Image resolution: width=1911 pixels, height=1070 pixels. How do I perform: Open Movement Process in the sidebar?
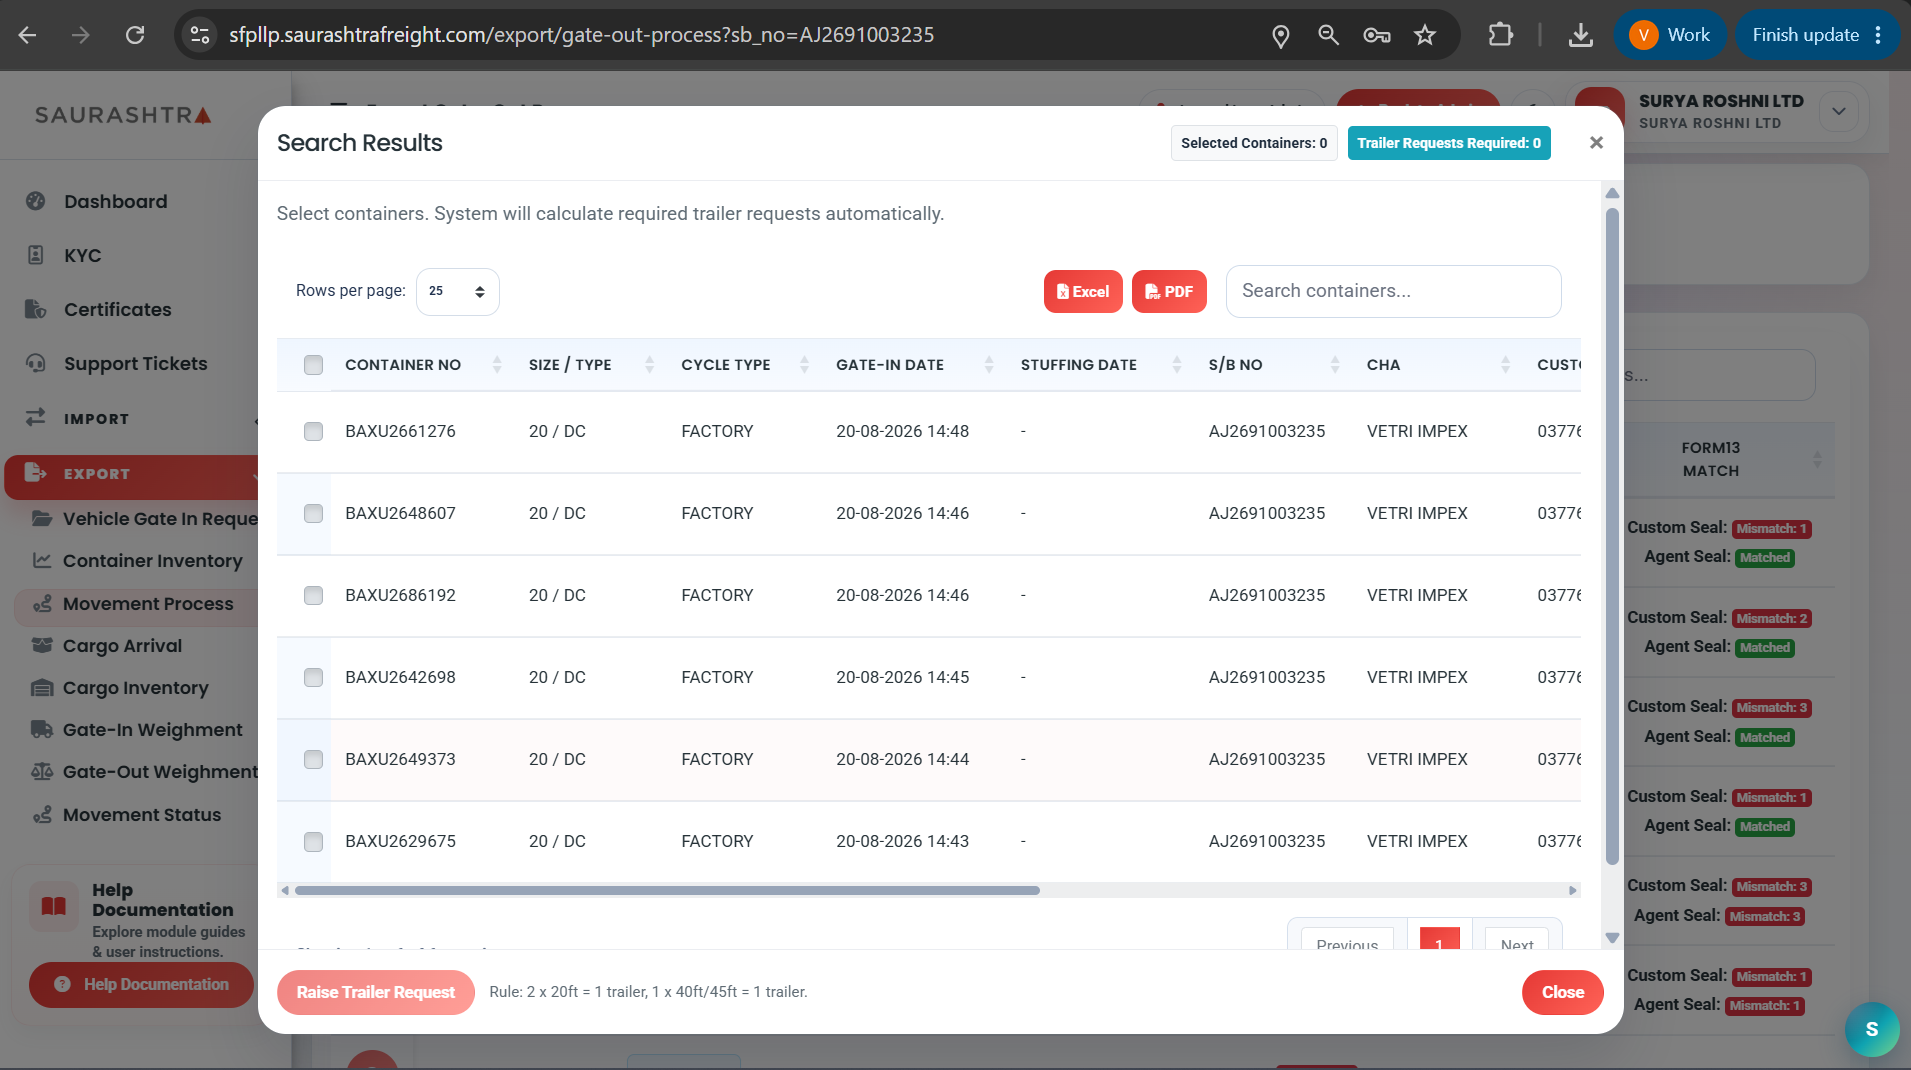coord(136,603)
